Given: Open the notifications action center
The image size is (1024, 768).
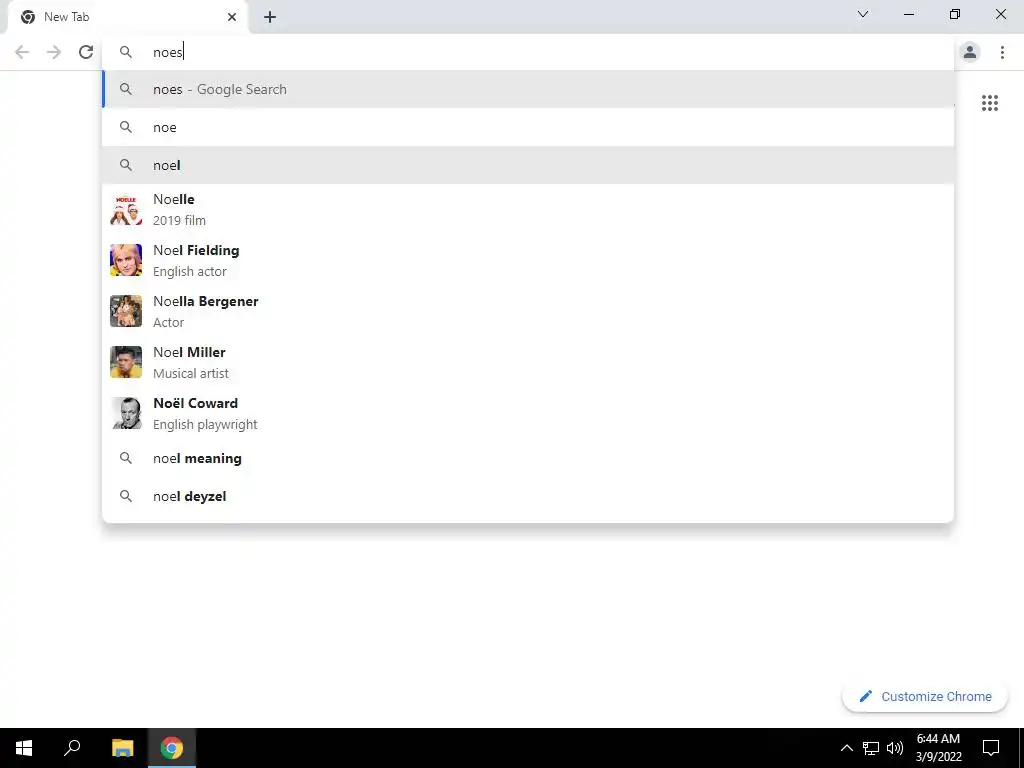Looking at the screenshot, I should [x=991, y=748].
